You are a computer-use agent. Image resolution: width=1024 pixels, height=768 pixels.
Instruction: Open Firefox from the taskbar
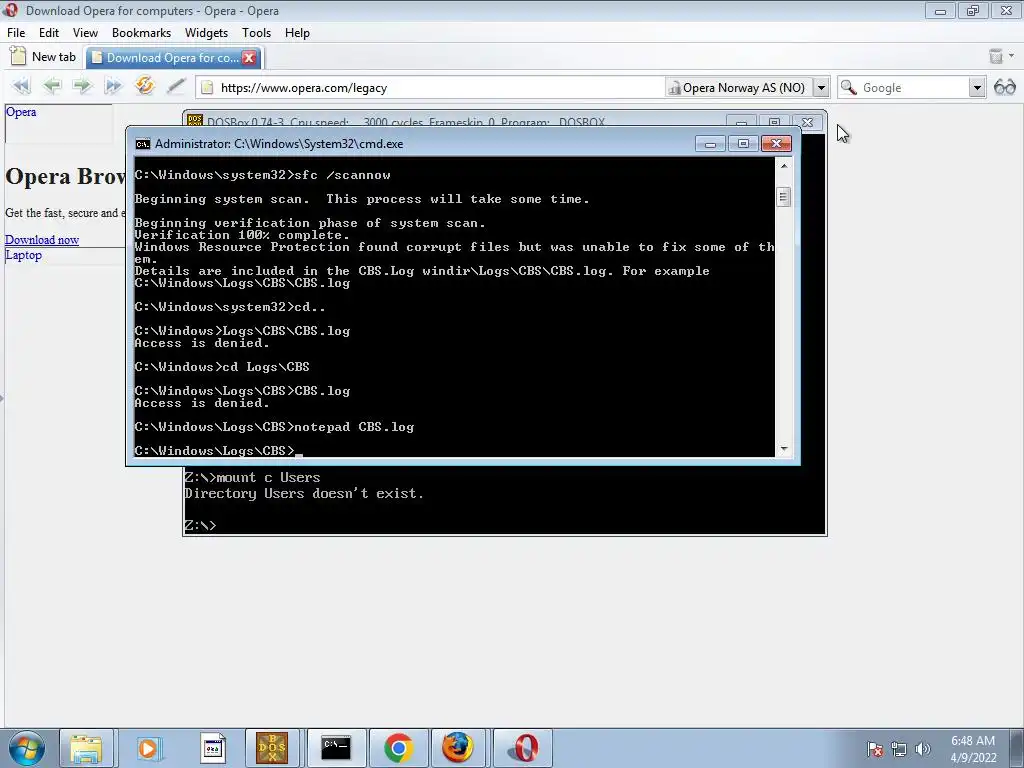click(459, 748)
